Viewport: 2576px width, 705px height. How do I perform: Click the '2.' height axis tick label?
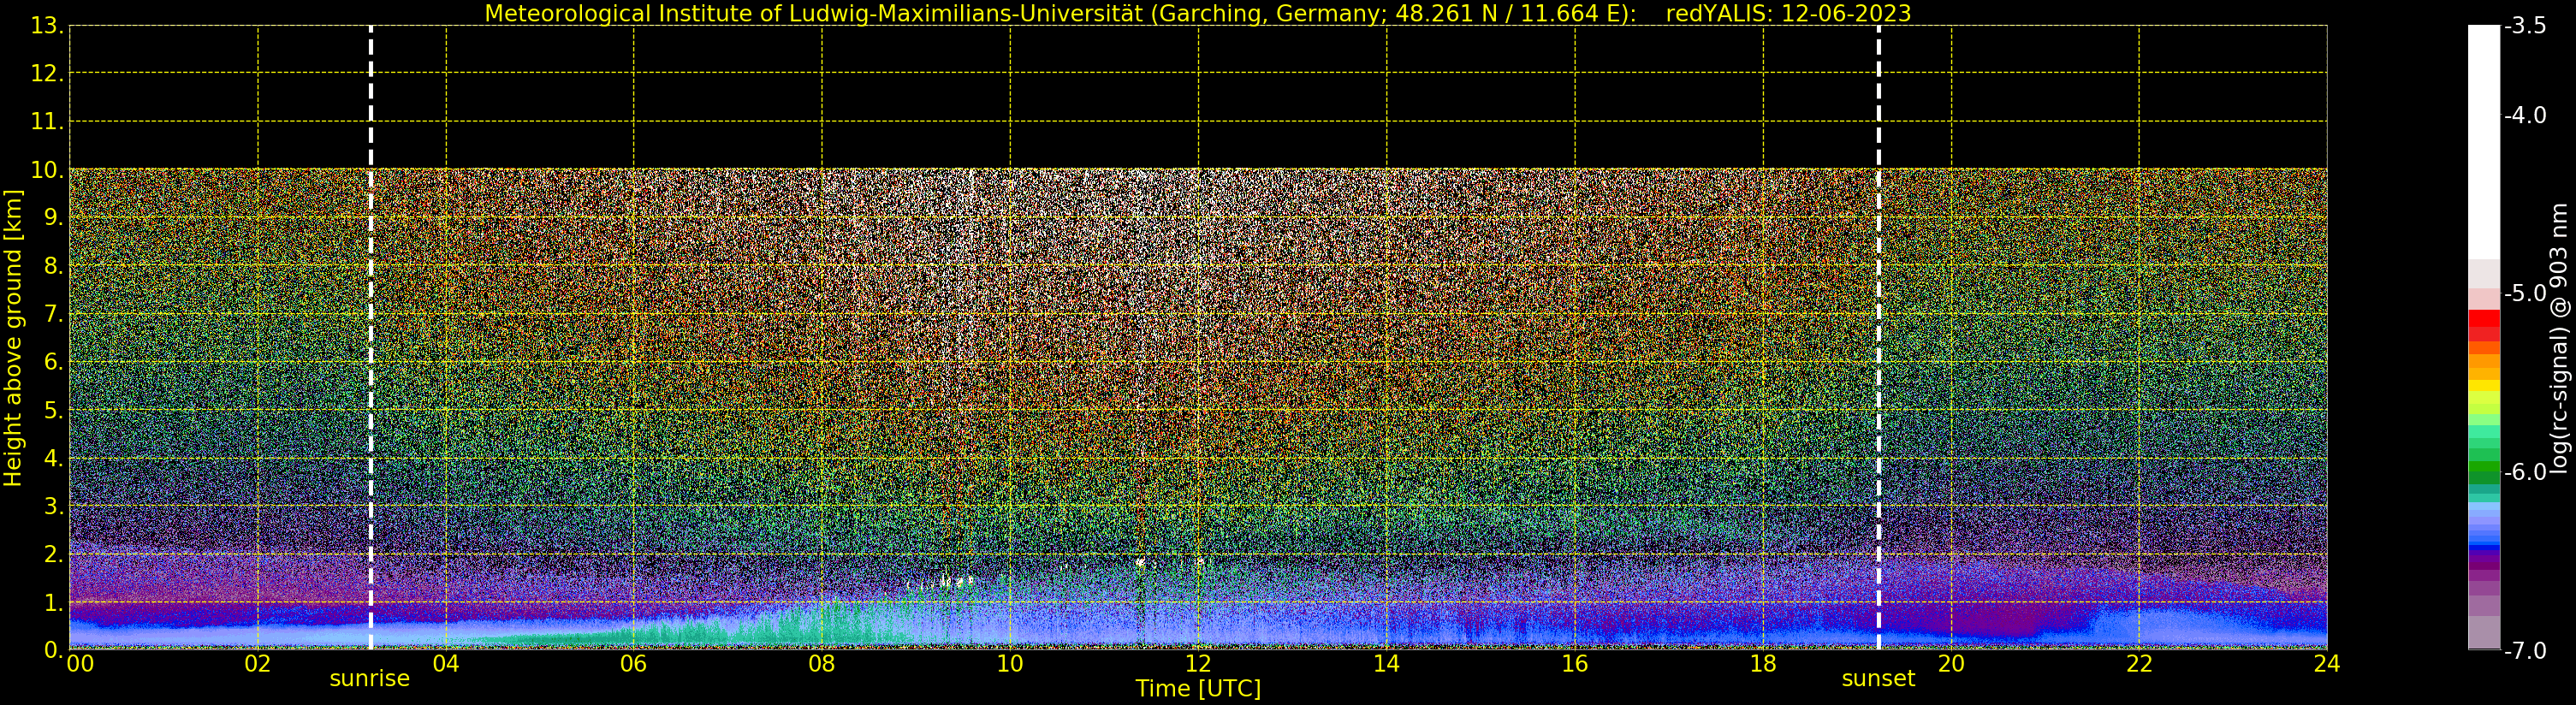(x=53, y=554)
